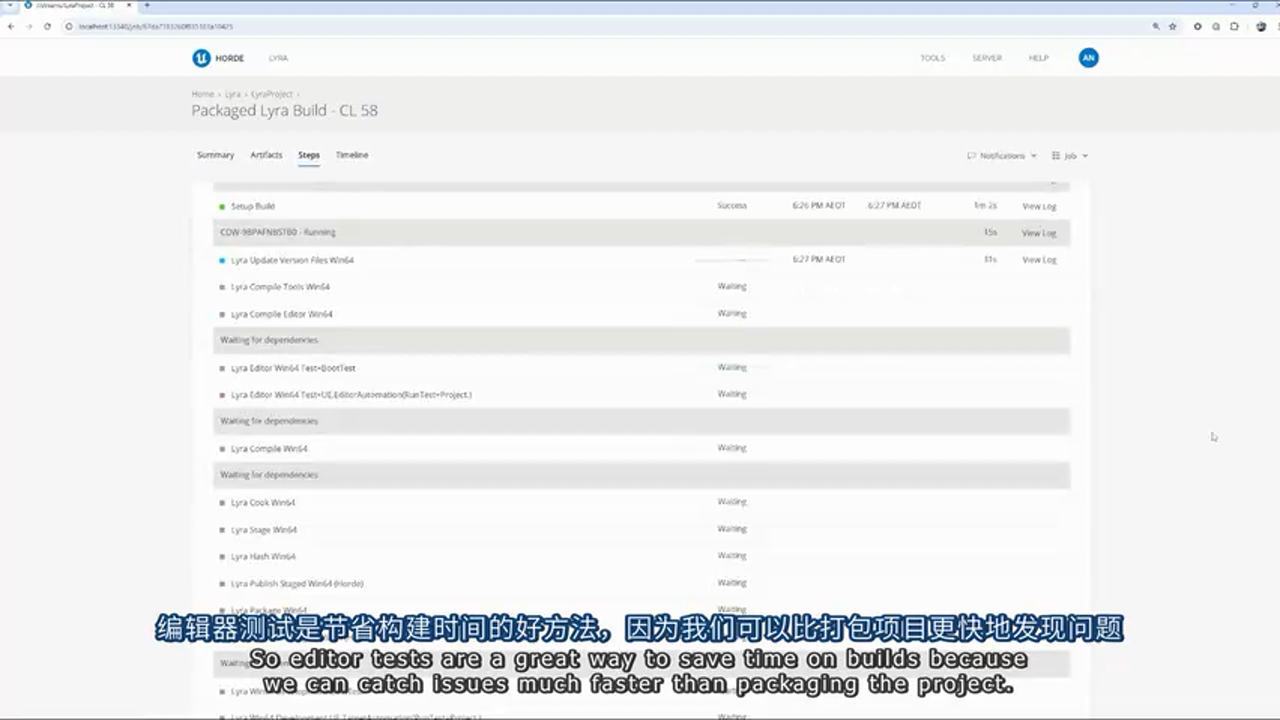This screenshot has height=720, width=1280.
Task: Open the Help menu
Action: tap(1038, 58)
